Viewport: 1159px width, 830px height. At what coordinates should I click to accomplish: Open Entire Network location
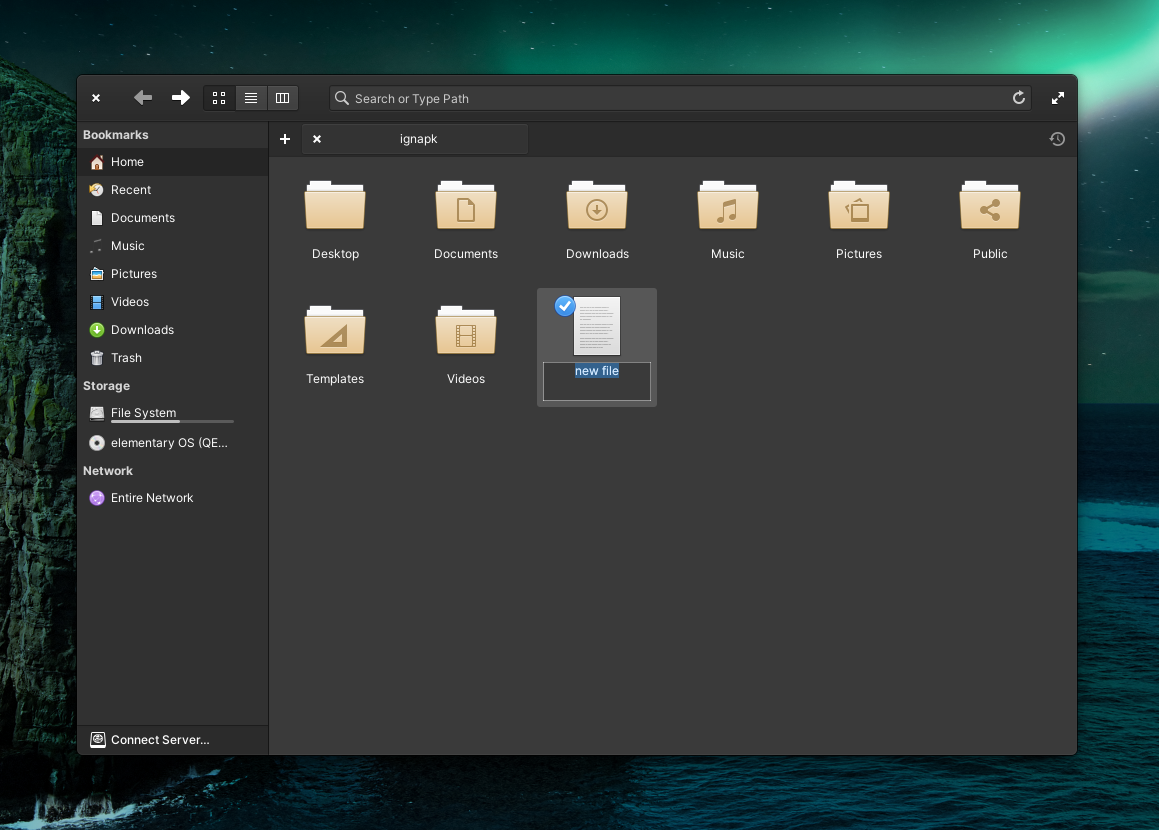pos(152,498)
